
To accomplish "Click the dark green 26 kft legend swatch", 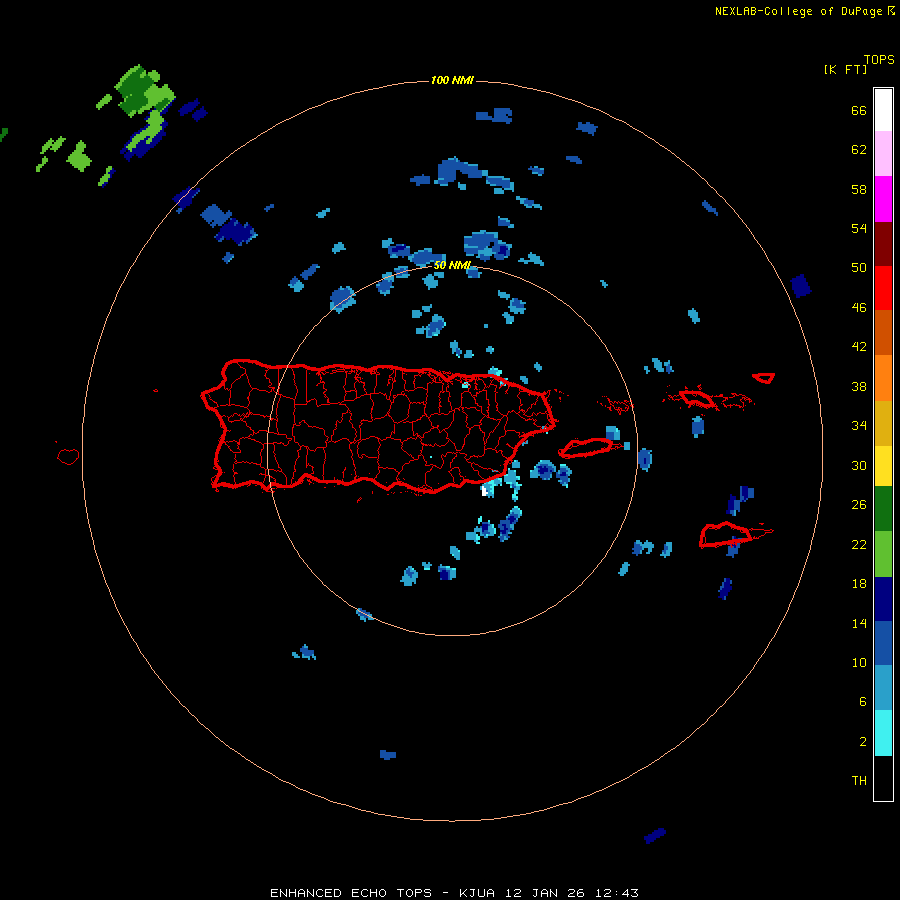I will [883, 509].
